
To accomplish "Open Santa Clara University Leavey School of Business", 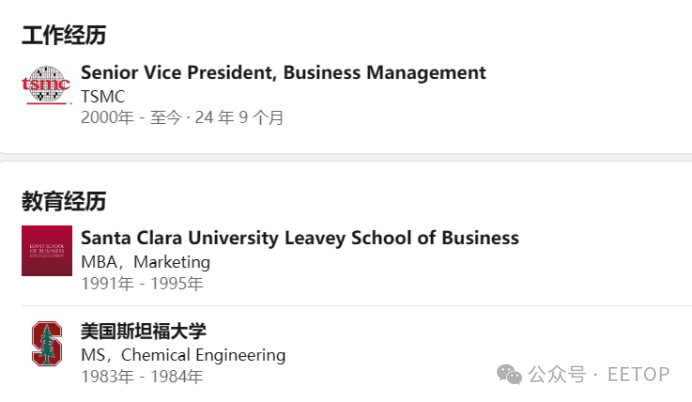I will 300,238.
